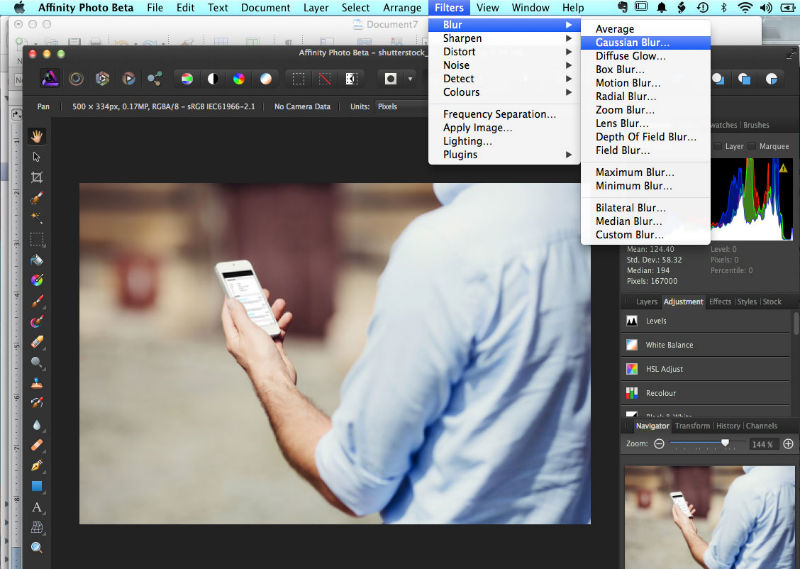Select the Text tool
The width and height of the screenshot is (800, 569).
(37, 507)
